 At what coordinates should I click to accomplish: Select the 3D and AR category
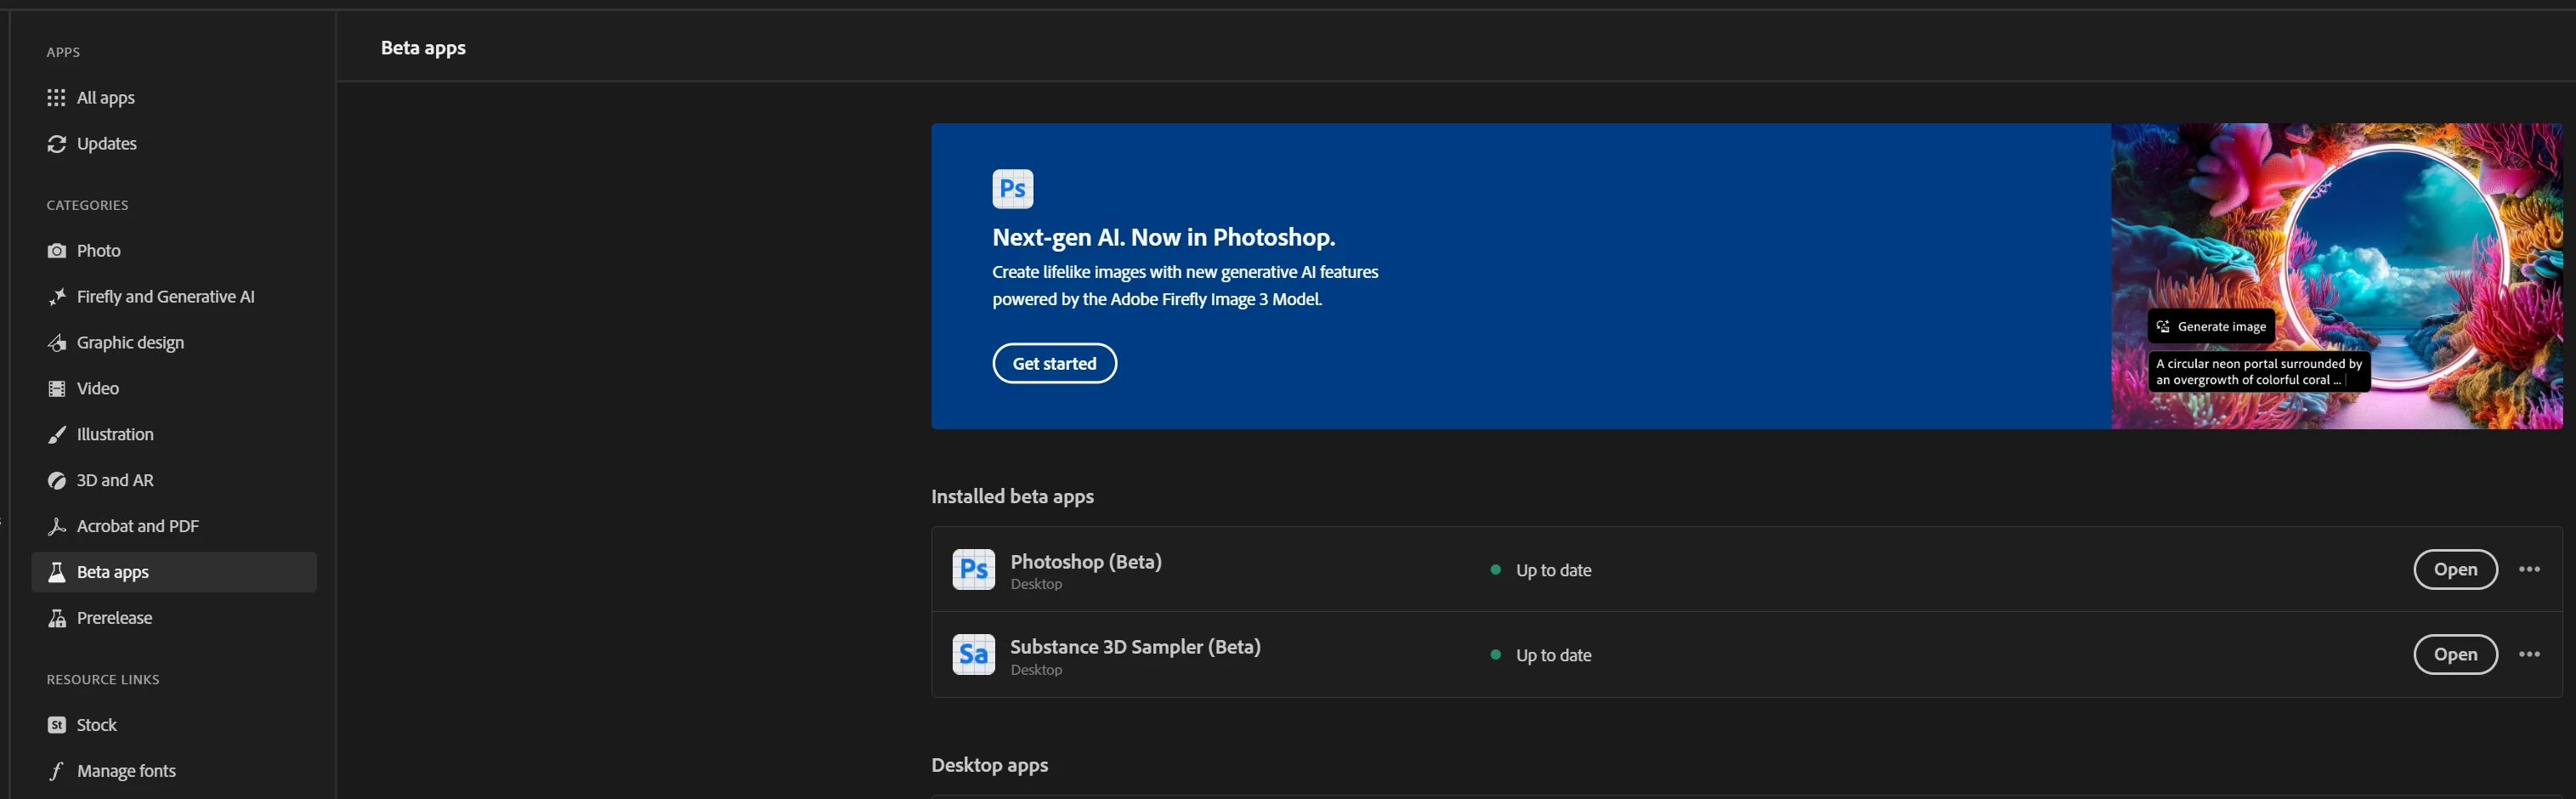[174, 481]
